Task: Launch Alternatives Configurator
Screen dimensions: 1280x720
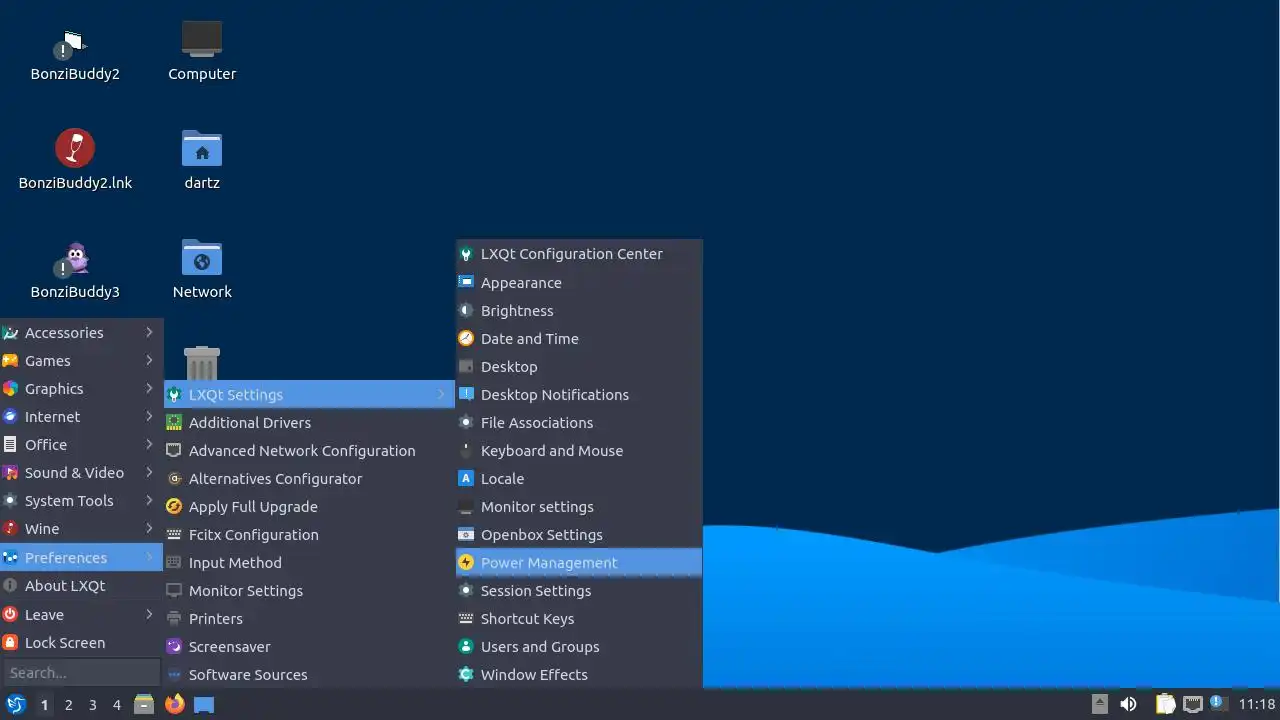Action: (309, 478)
